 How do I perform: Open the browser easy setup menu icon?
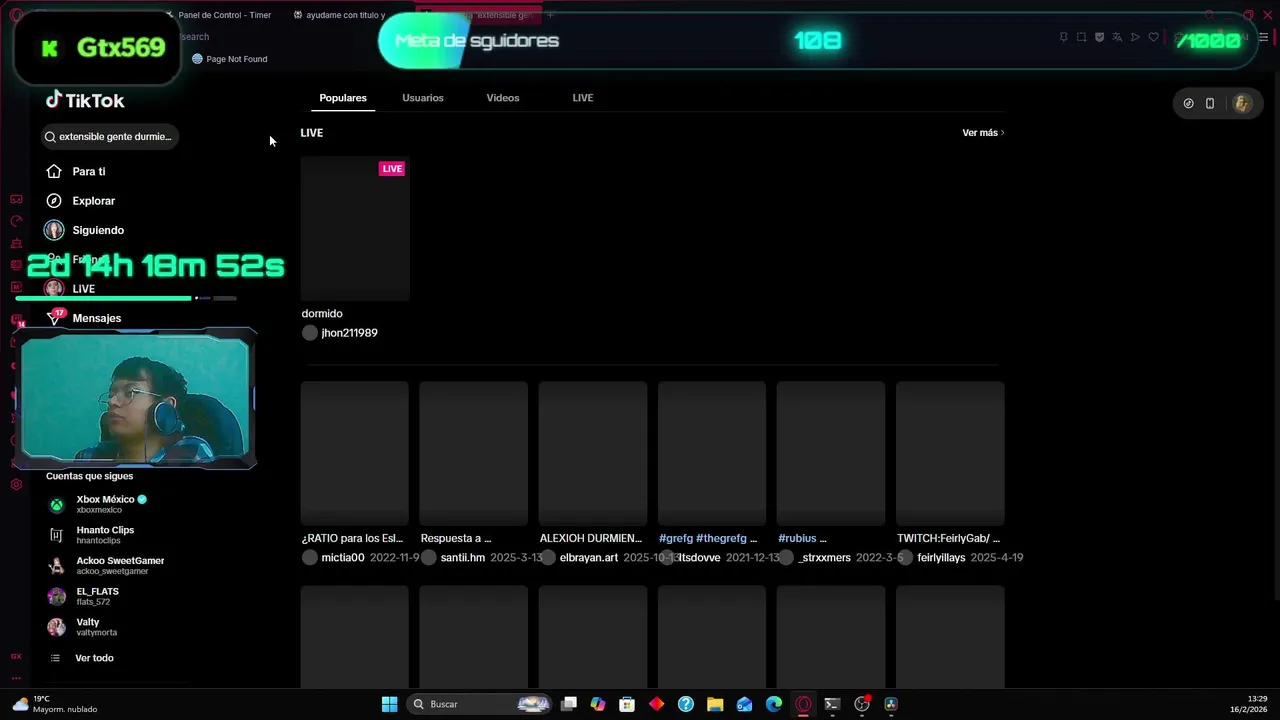tap(1263, 37)
